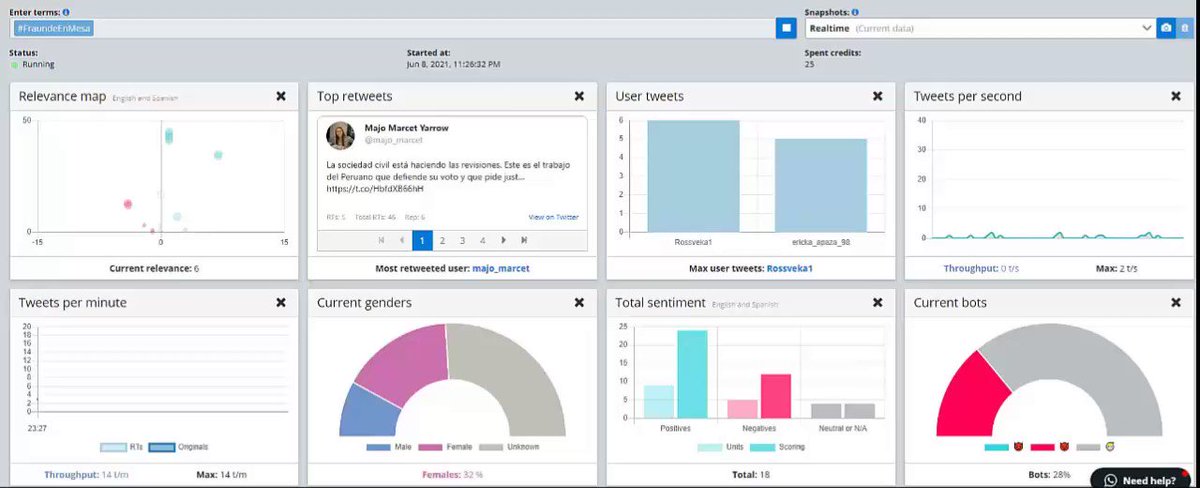Image resolution: width=1200 pixels, height=488 pixels.
Task: Close the Current genders panel
Action: 579,302
